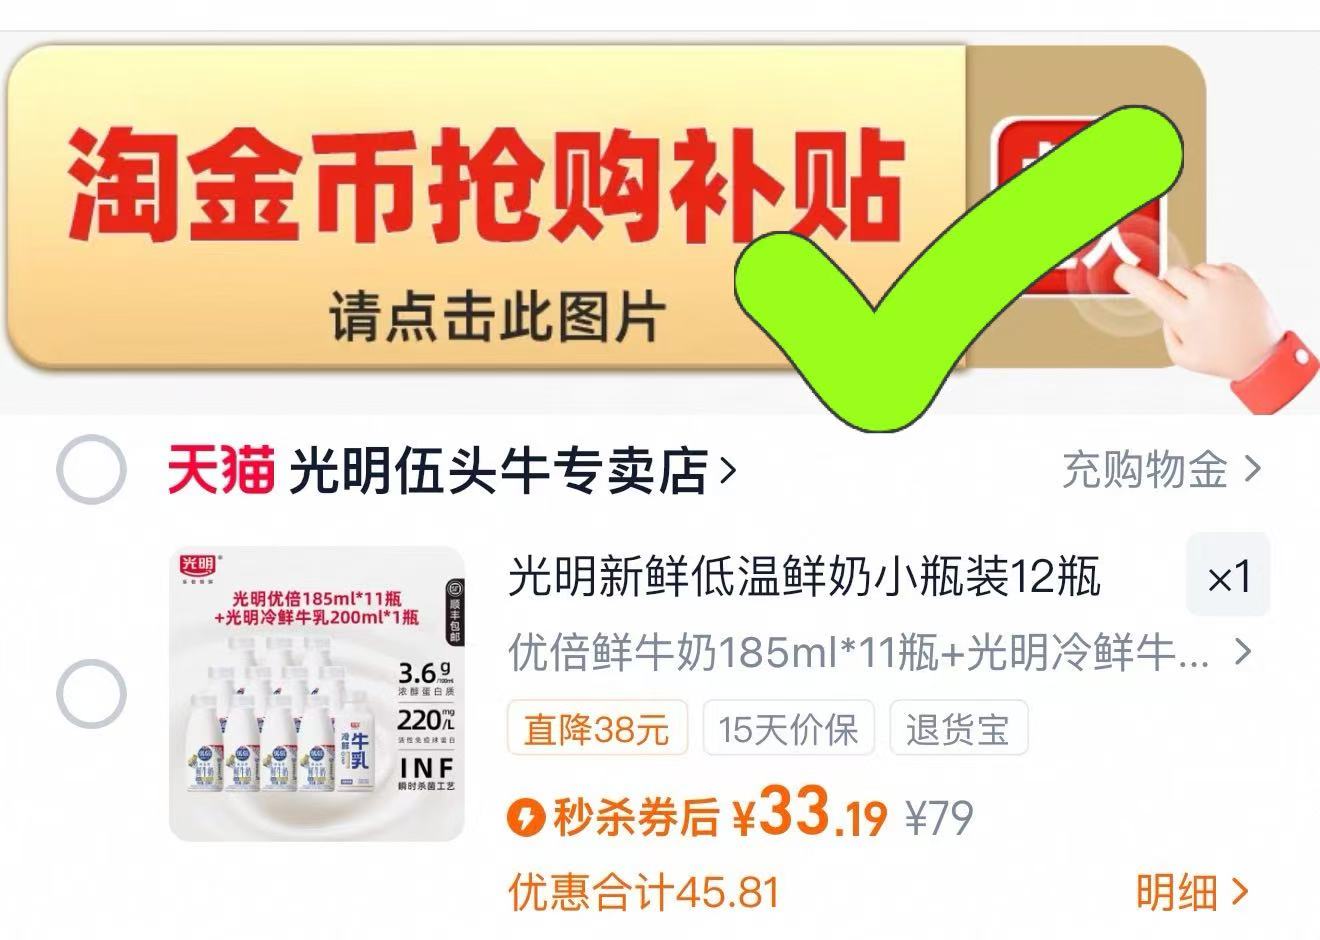Click the 光明 brand logo on the product image
This screenshot has width=1320, height=940.
coord(200,565)
